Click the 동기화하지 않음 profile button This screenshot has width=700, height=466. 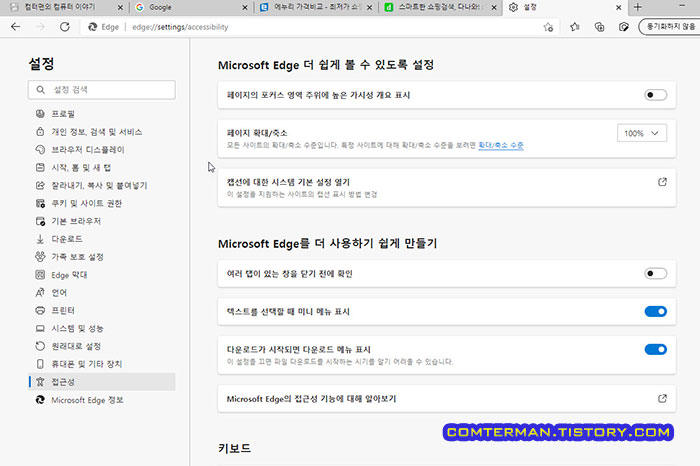670,27
